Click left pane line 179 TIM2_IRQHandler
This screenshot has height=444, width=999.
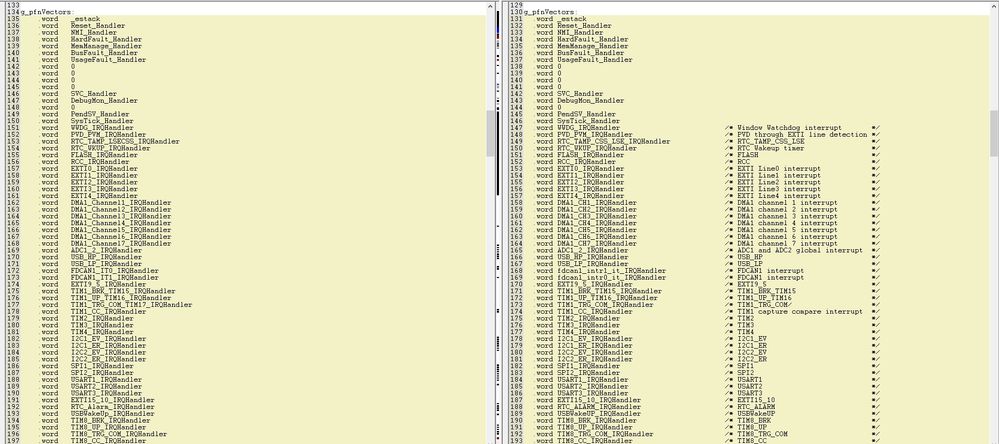click(102, 319)
